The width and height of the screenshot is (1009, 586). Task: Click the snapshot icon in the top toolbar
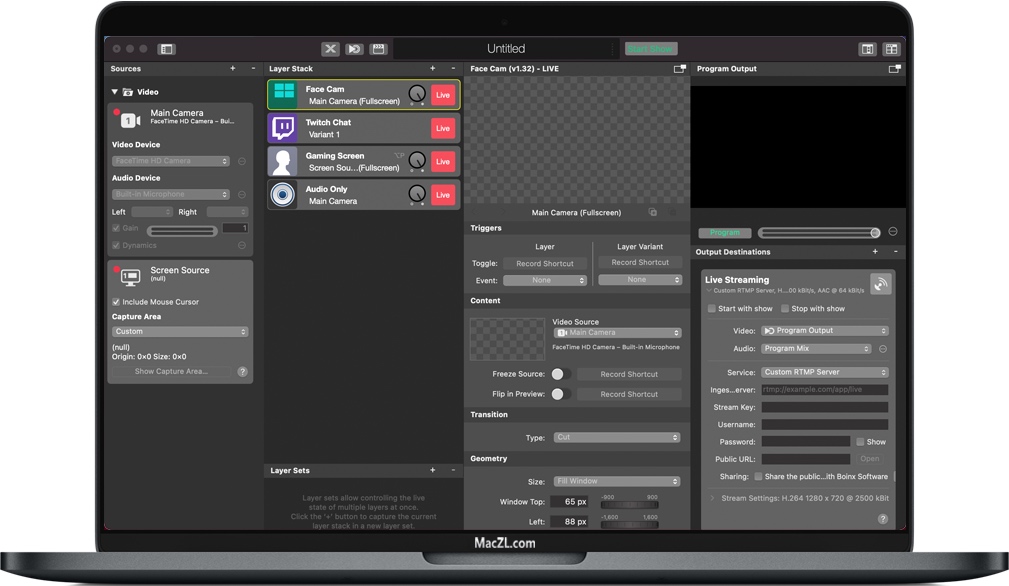[379, 48]
